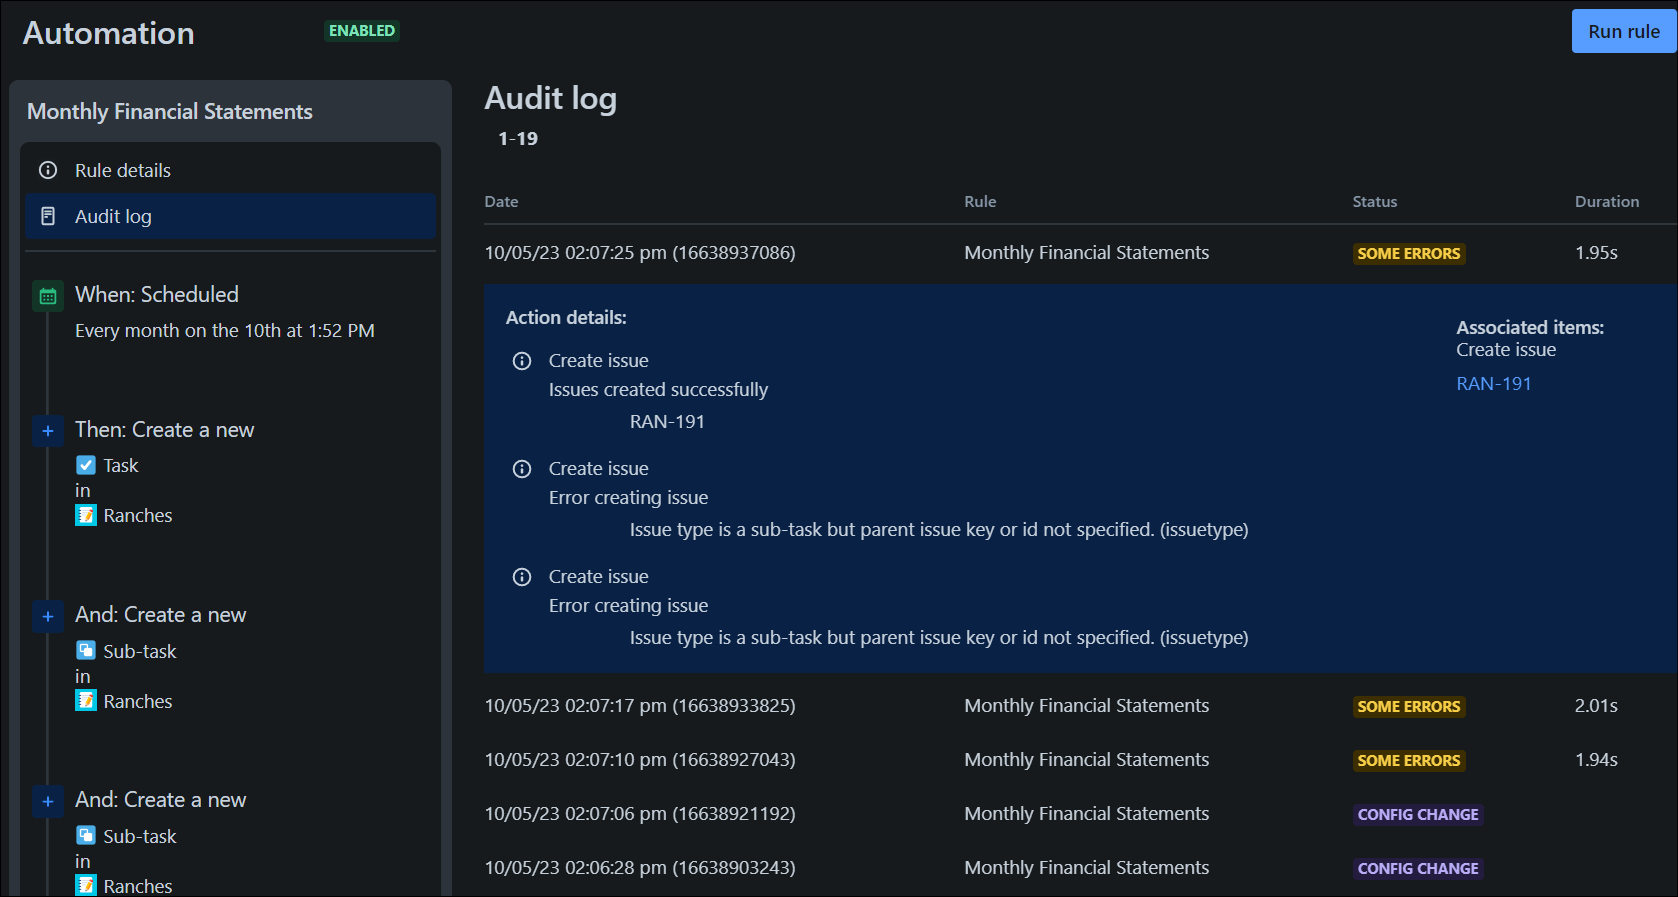Click the 1.94s duration value
This screenshot has width=1678, height=897.
click(x=1596, y=760)
